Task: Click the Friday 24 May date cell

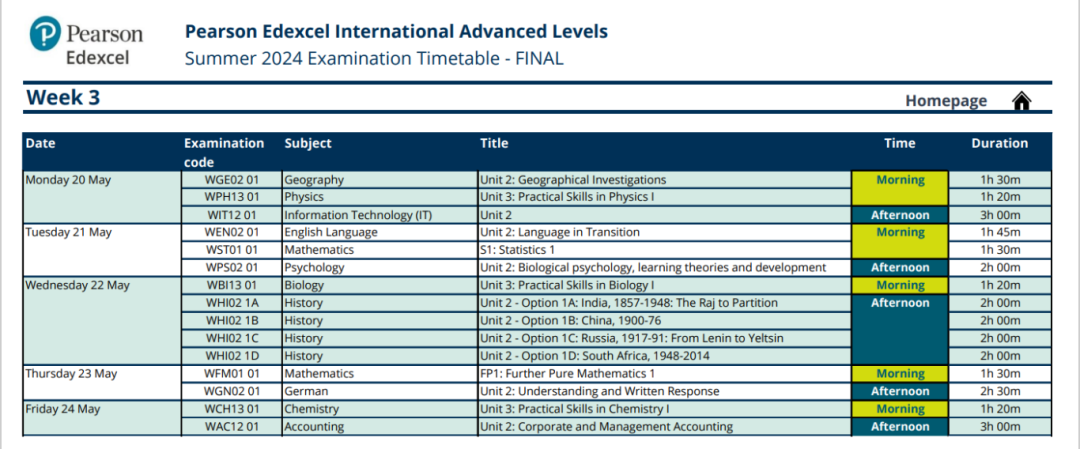Action: (102, 417)
